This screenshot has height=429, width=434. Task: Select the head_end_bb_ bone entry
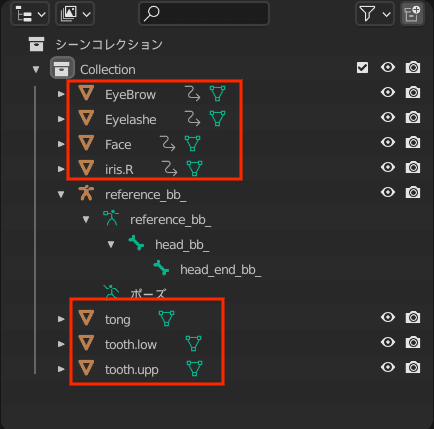[x=220, y=269]
